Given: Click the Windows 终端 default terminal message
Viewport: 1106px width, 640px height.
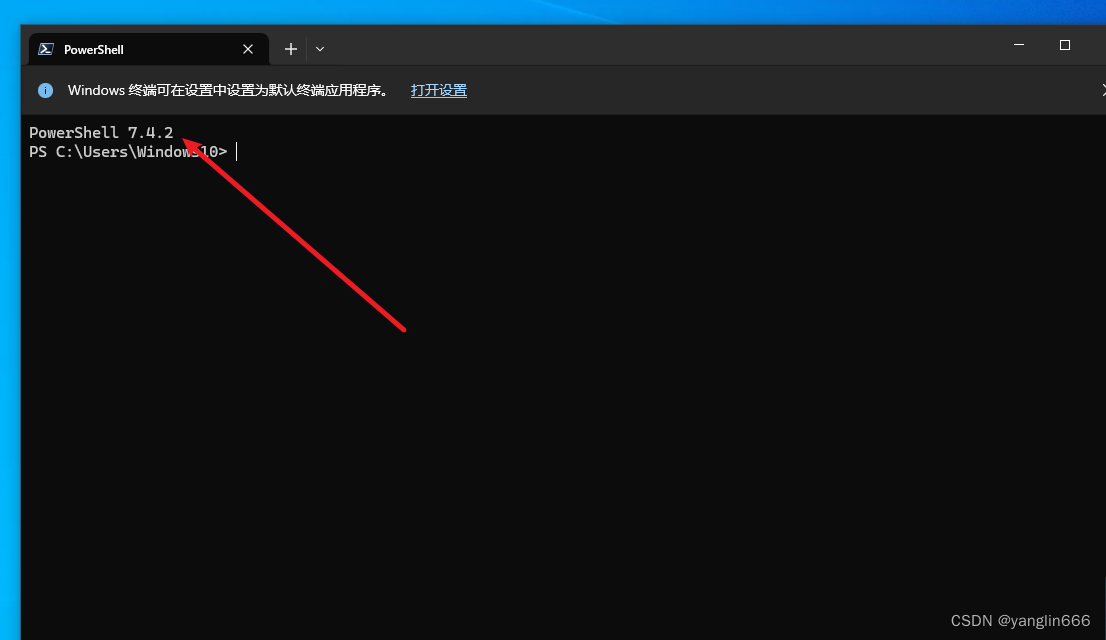Looking at the screenshot, I should [228, 90].
